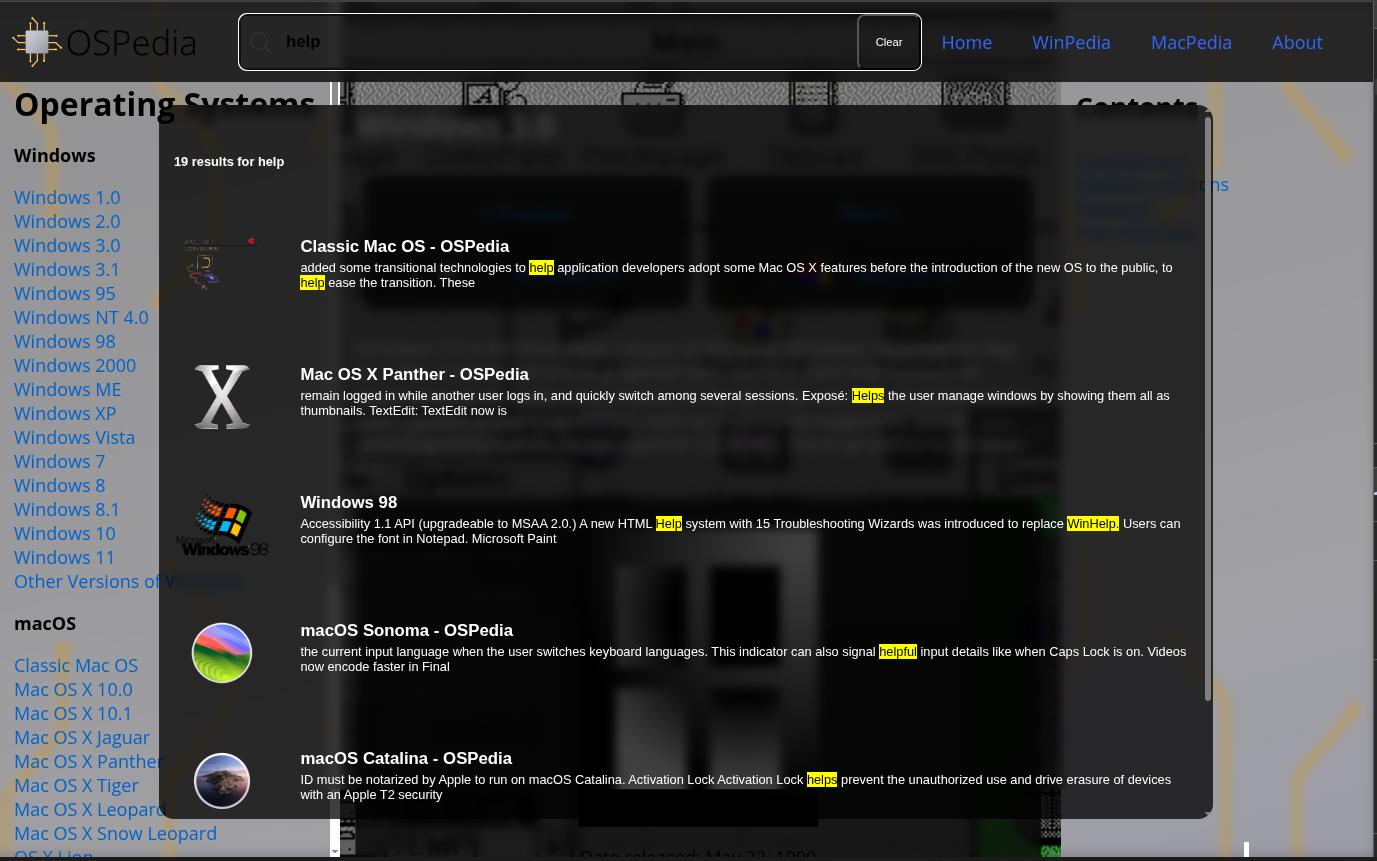
Task: Click the search magnifier icon
Action: (x=261, y=42)
